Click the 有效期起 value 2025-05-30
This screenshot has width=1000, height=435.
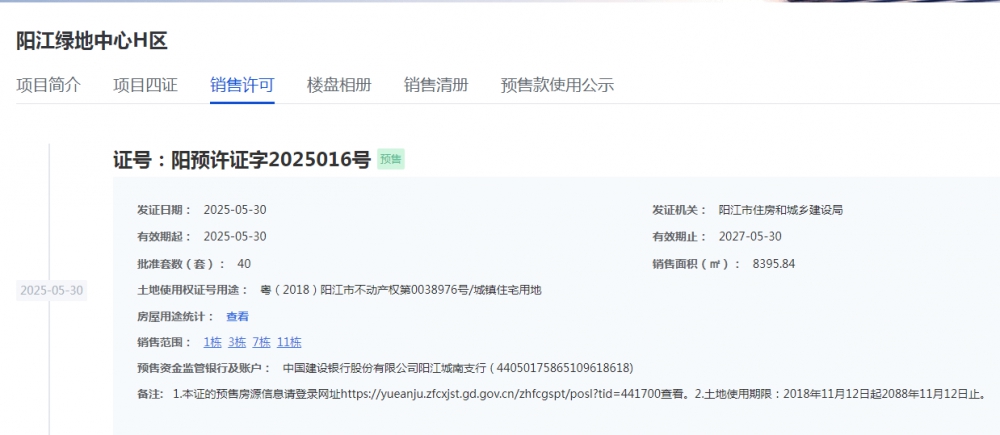[x=235, y=237]
